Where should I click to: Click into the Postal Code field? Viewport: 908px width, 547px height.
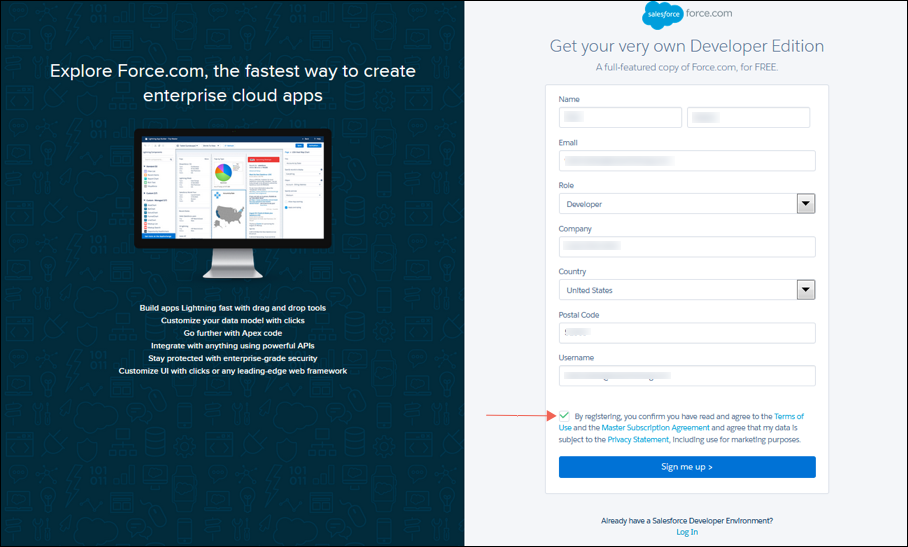[x=687, y=333]
